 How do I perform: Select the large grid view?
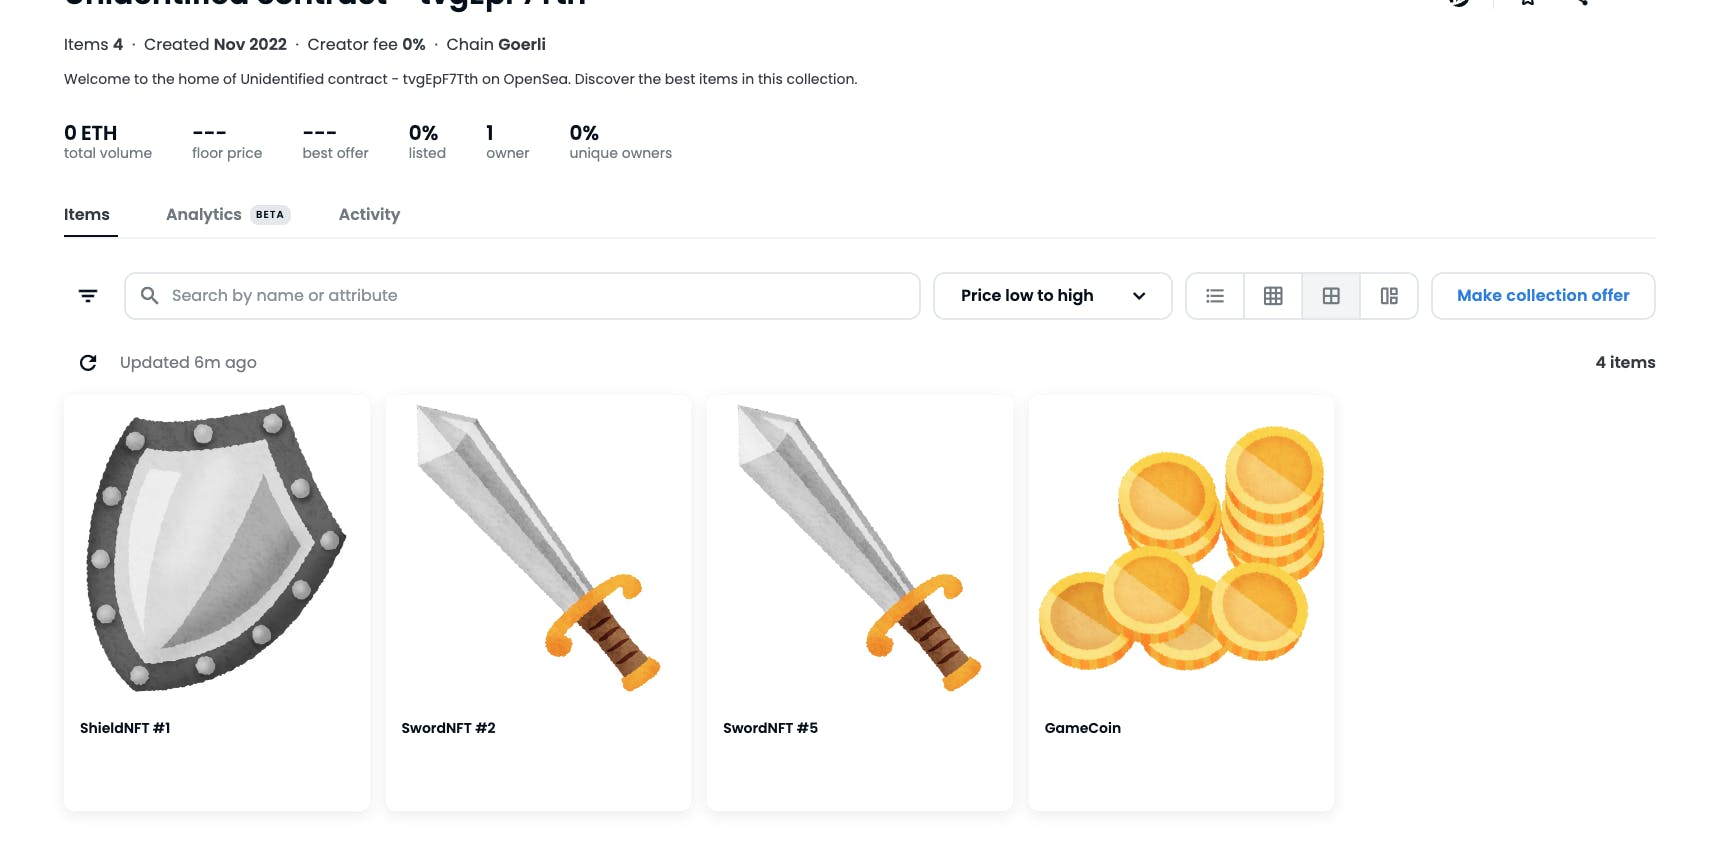[x=1331, y=296]
